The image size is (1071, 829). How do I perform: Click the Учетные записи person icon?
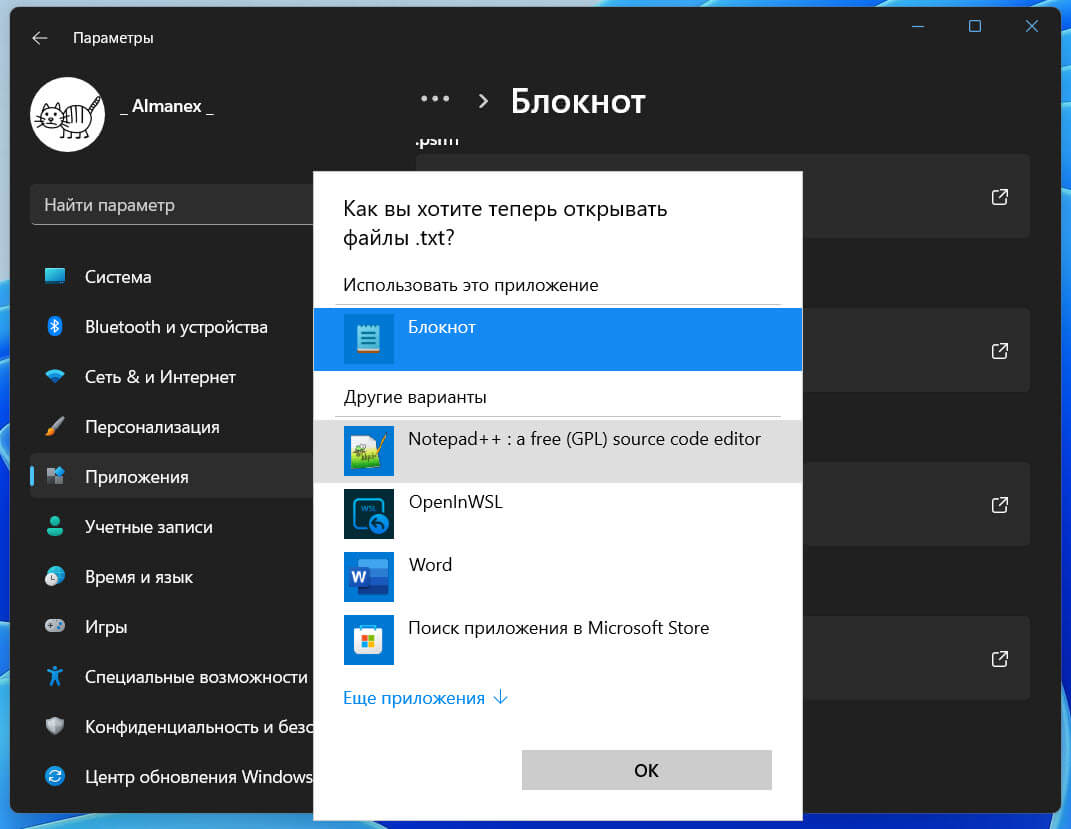(55, 526)
